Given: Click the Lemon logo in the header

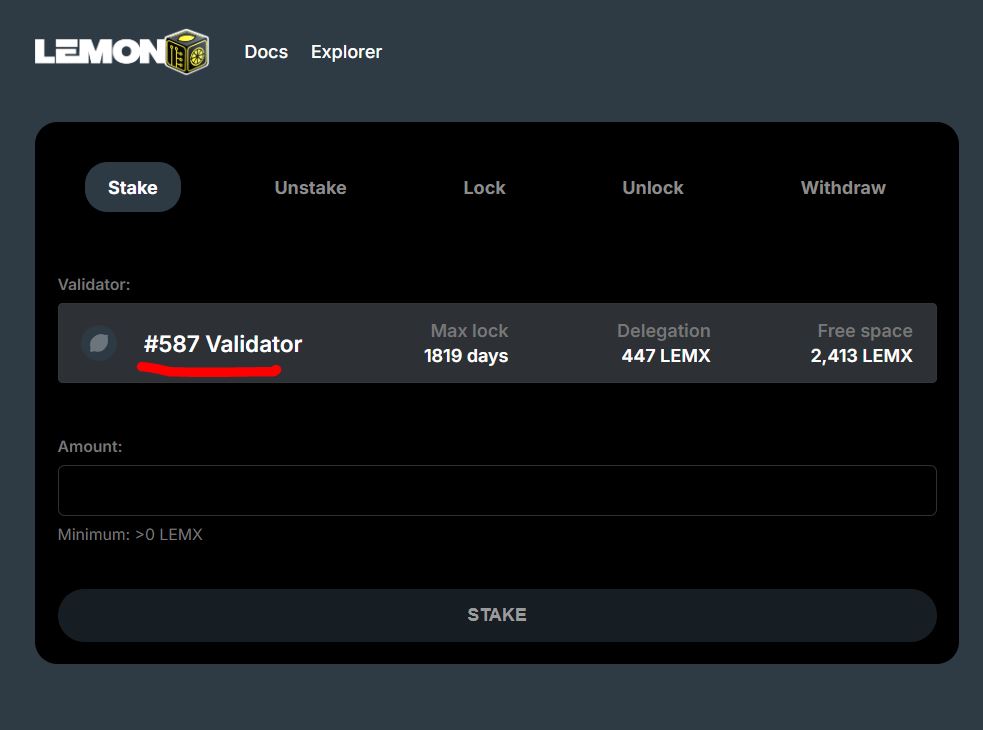Looking at the screenshot, I should pyautogui.click(x=122, y=51).
